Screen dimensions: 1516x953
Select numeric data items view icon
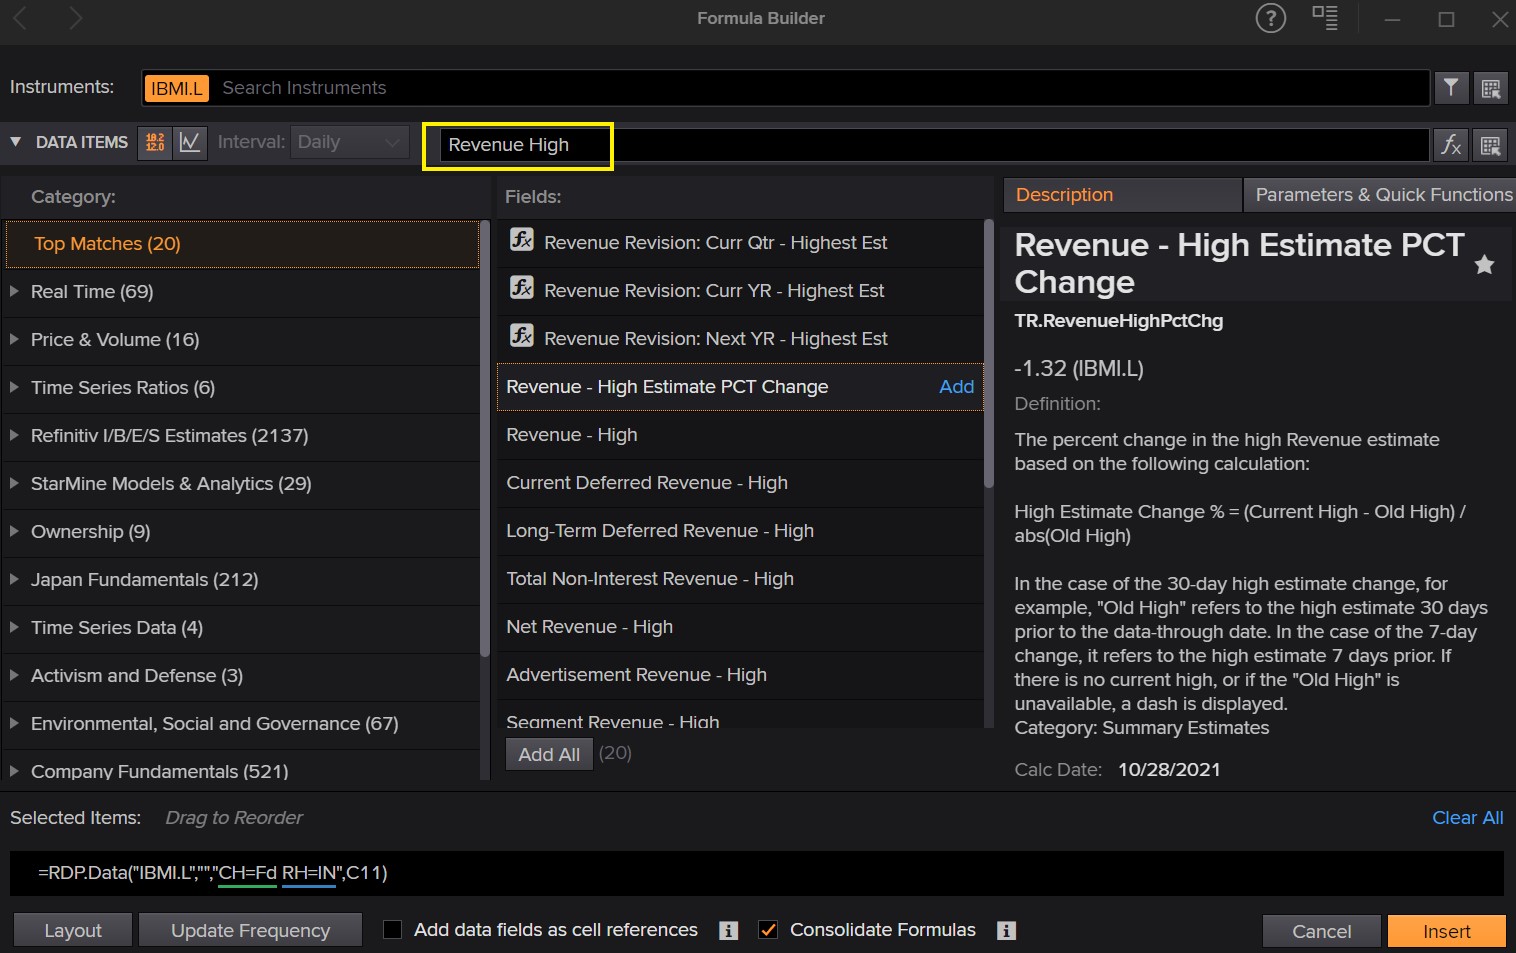click(x=155, y=142)
